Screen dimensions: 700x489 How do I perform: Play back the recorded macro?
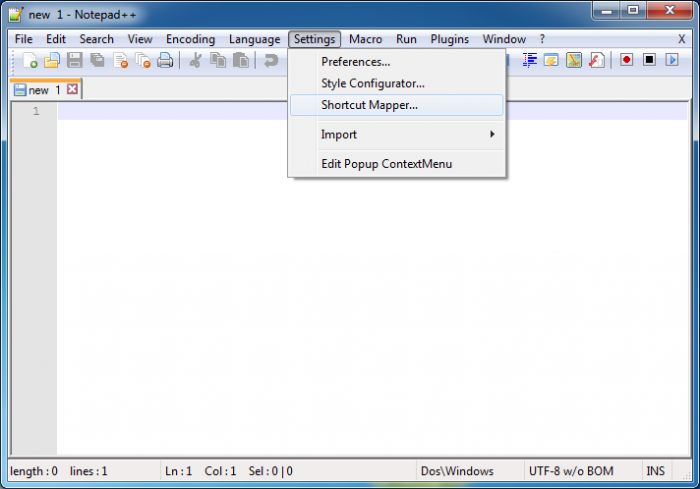pos(672,60)
